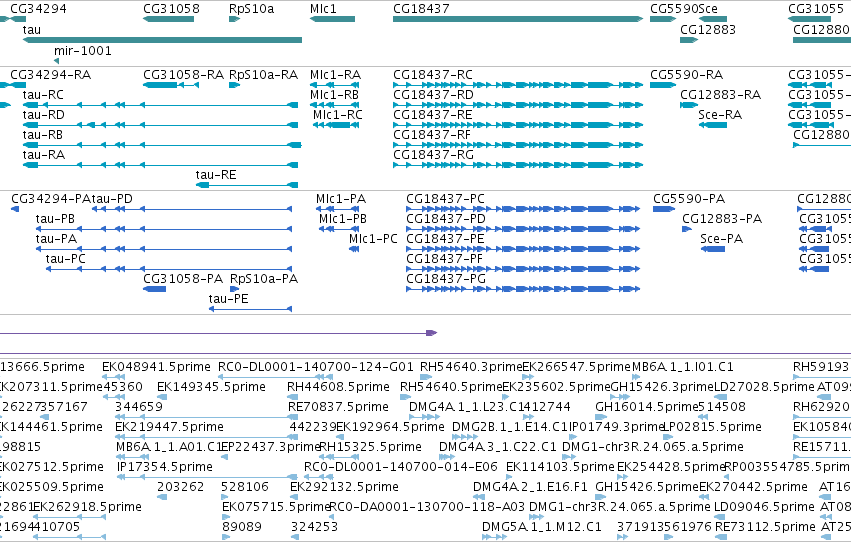Select EST EK075715.5prime
Viewport: 851px width, 542px height.
tap(276, 507)
